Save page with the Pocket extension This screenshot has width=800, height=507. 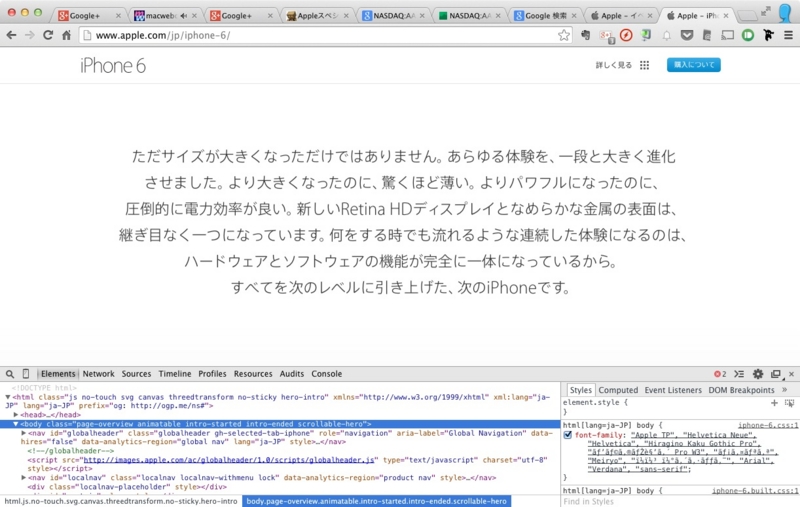tap(687, 35)
